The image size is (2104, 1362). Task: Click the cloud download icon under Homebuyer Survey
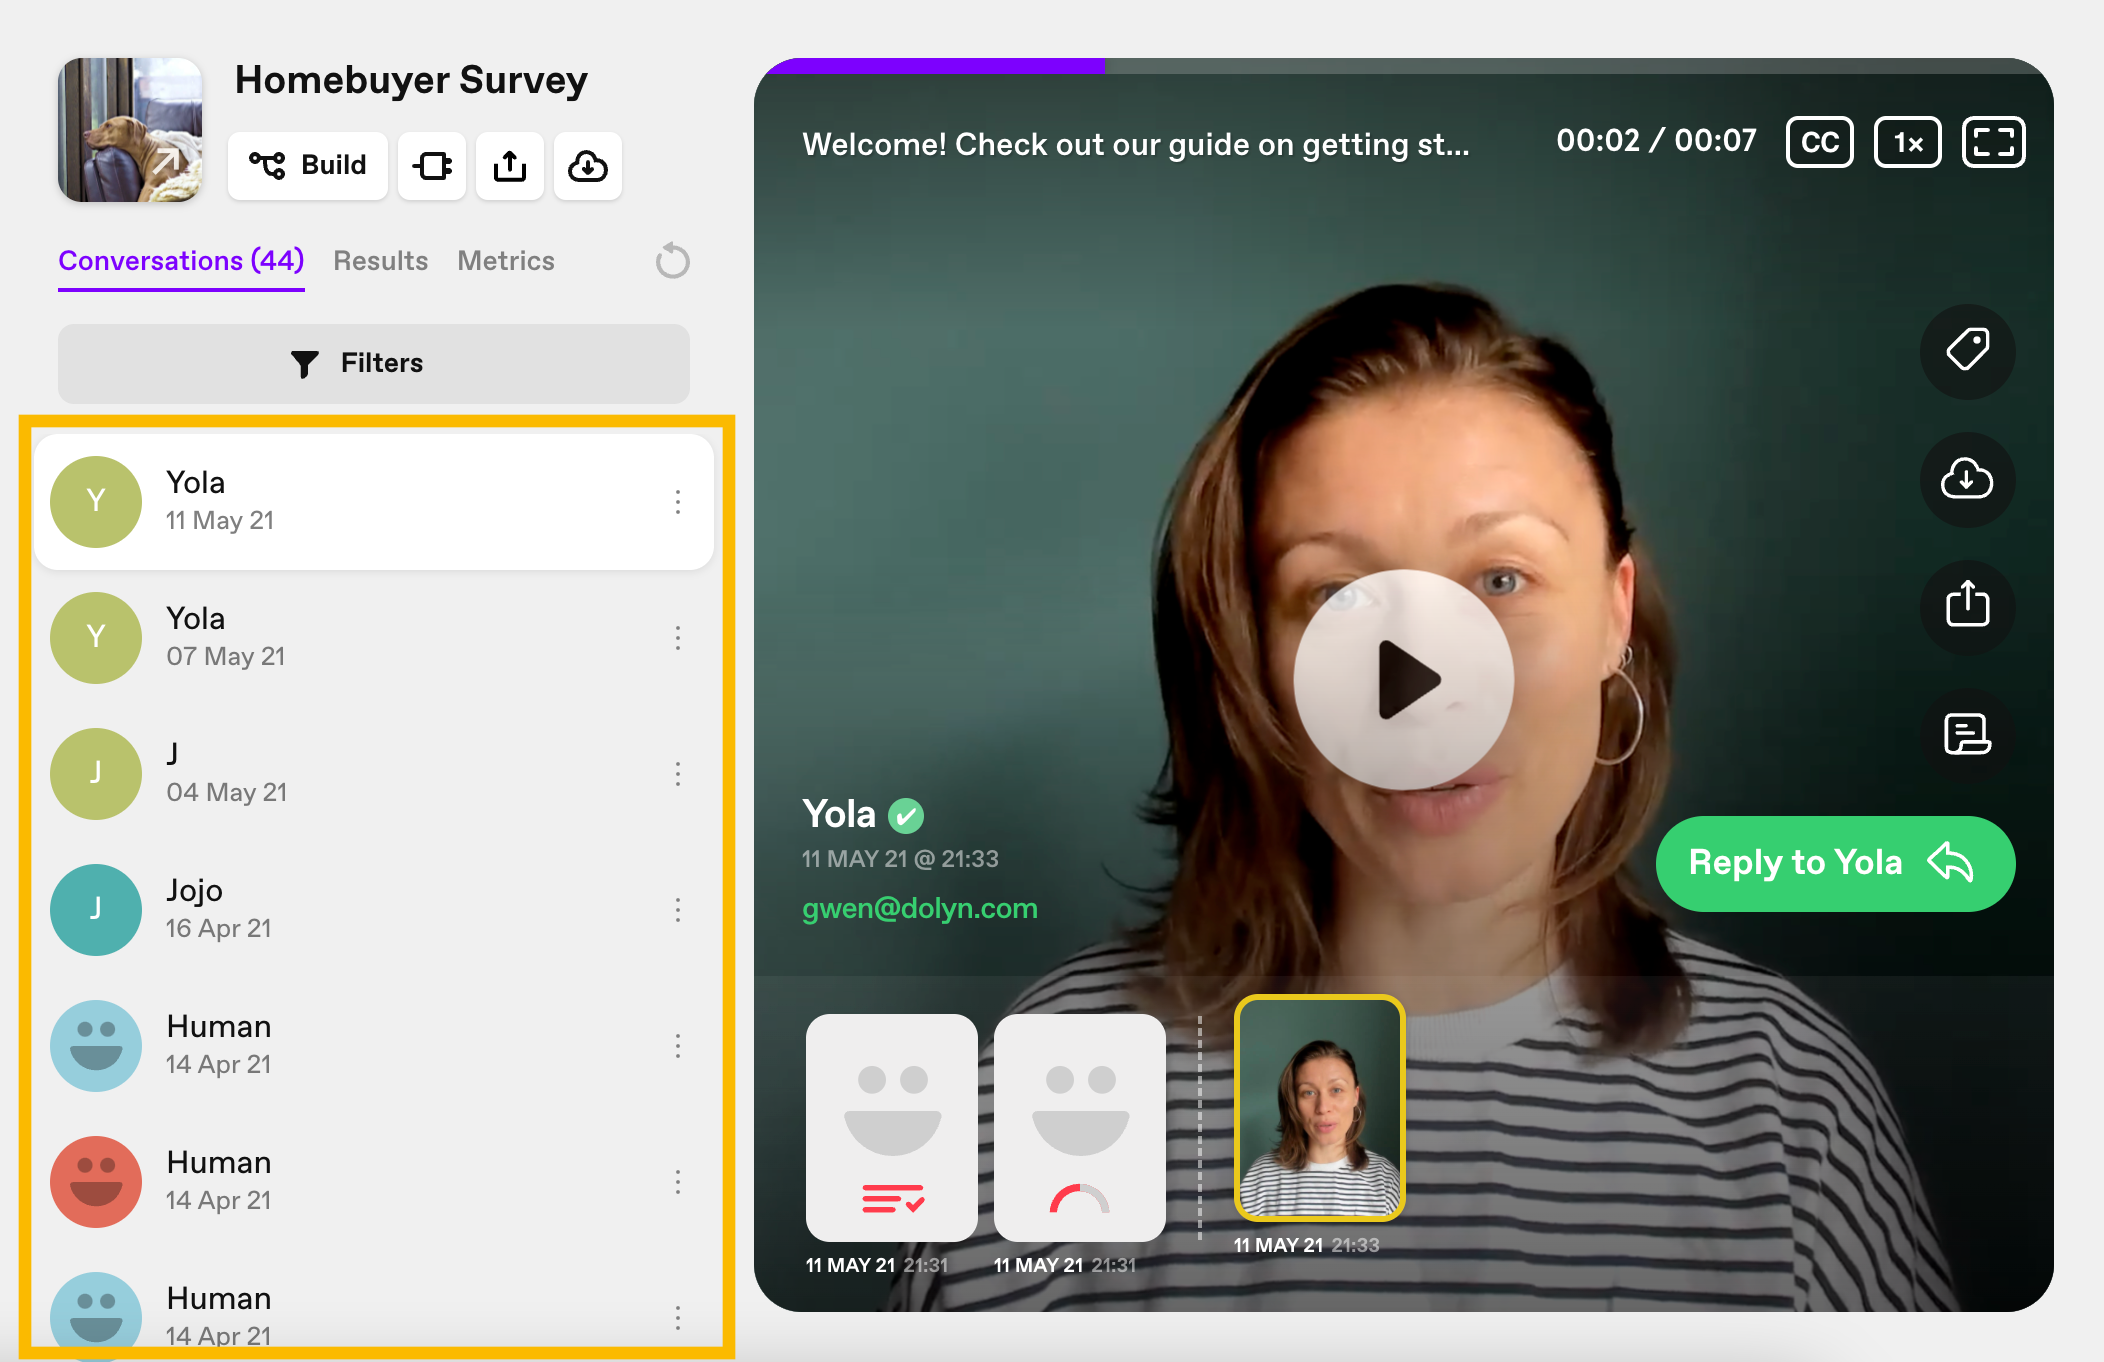click(x=588, y=165)
